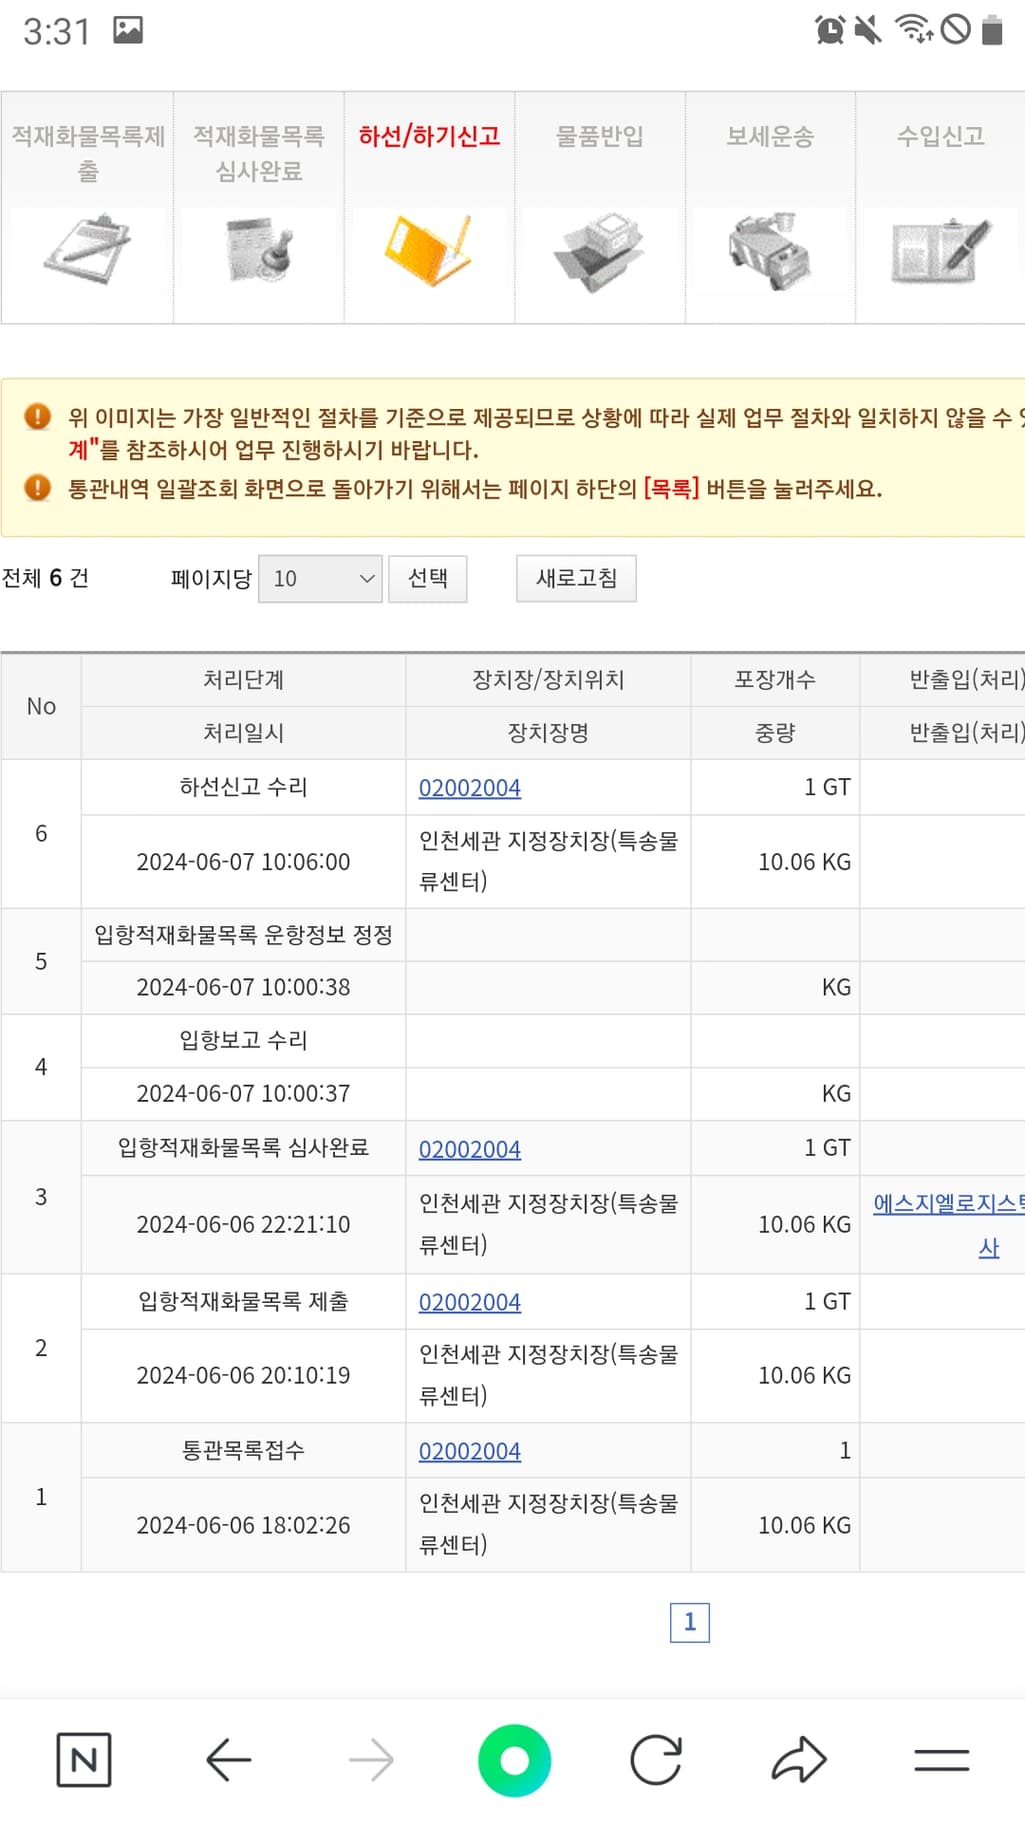Click the timestamp 2024-06-07 10:00:38
Screen dimensions: 1025x1822
(x=243, y=987)
